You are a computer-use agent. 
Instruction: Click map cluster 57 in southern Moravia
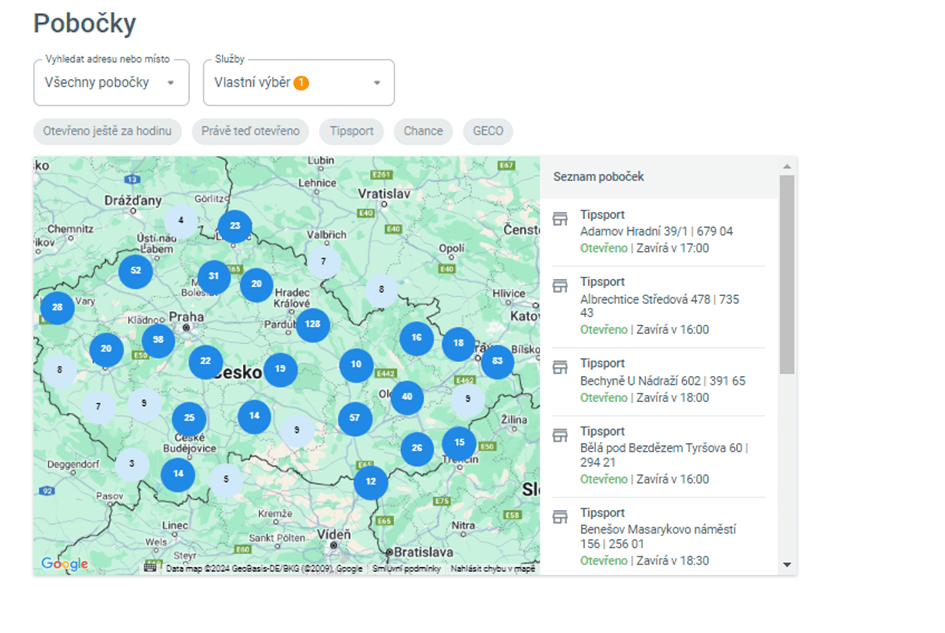[x=354, y=418]
